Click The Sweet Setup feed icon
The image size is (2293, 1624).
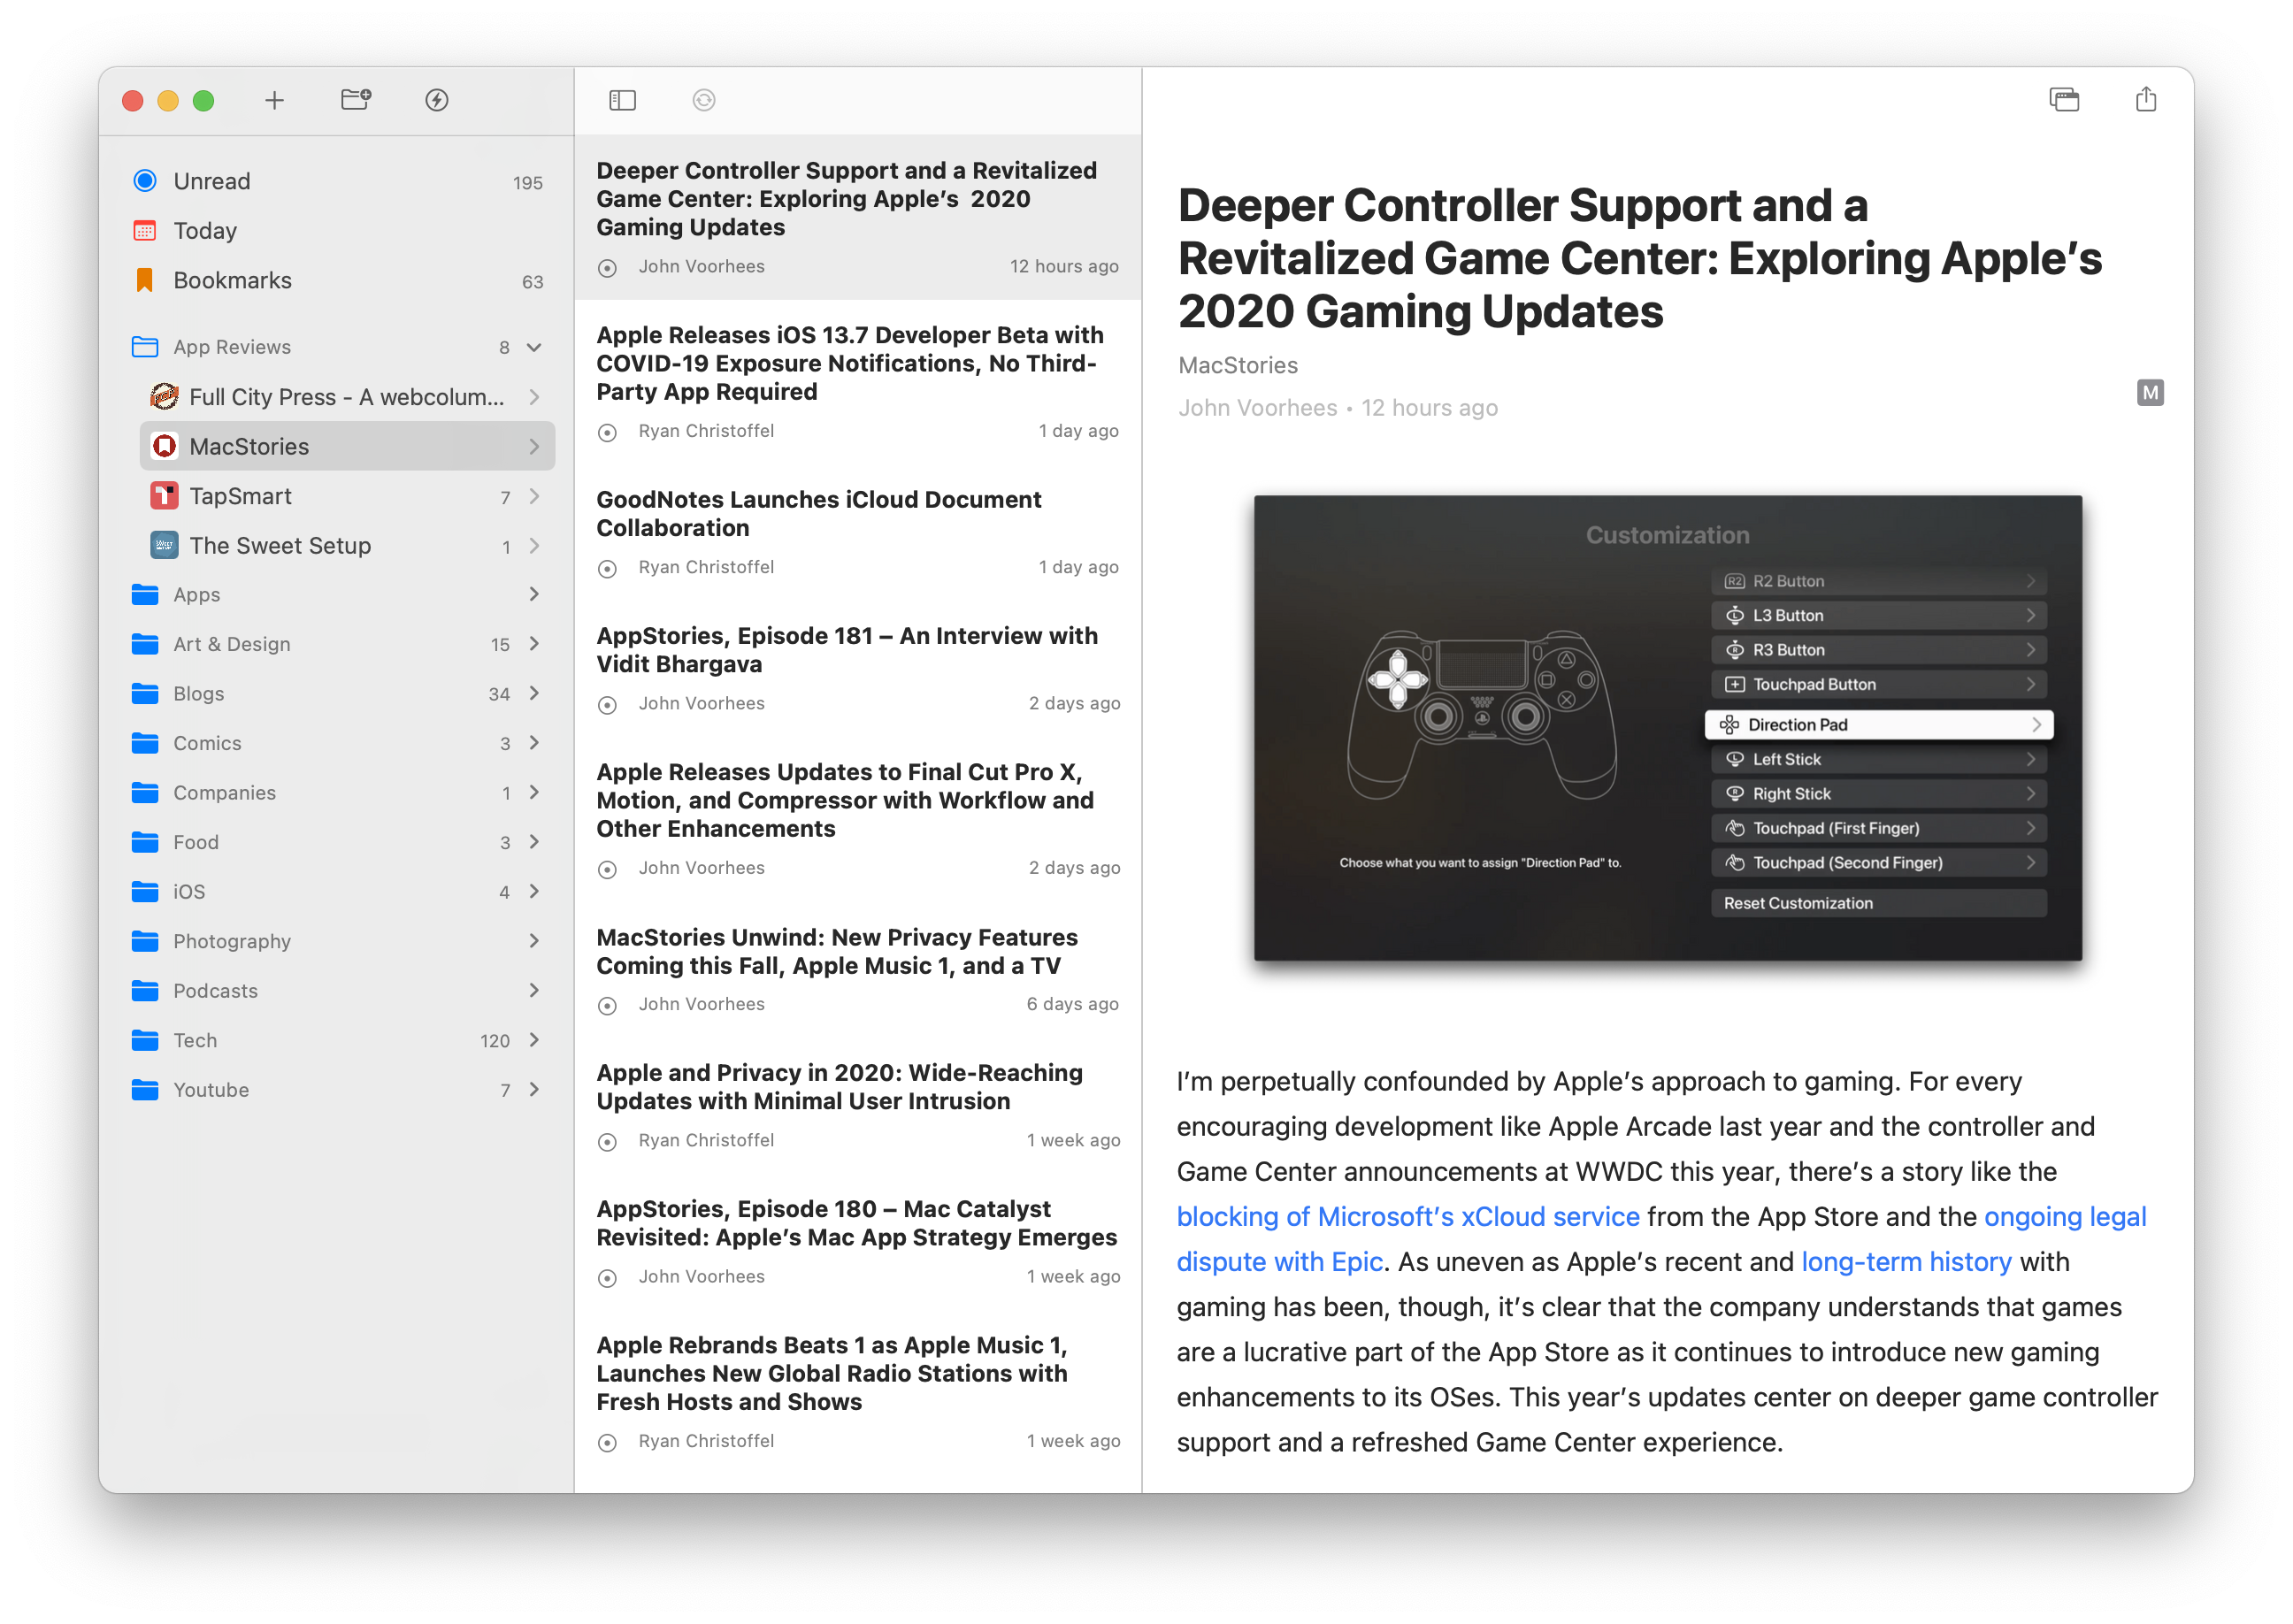click(164, 546)
